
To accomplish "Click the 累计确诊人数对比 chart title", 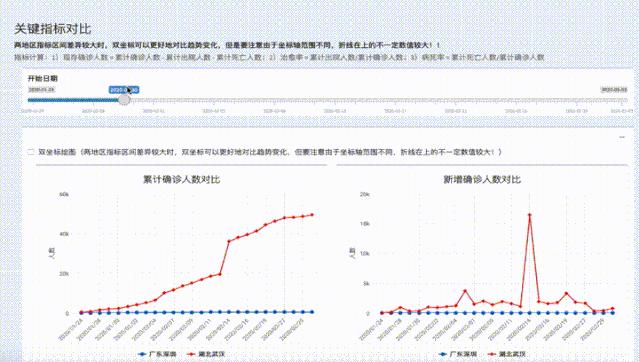I will (181, 179).
